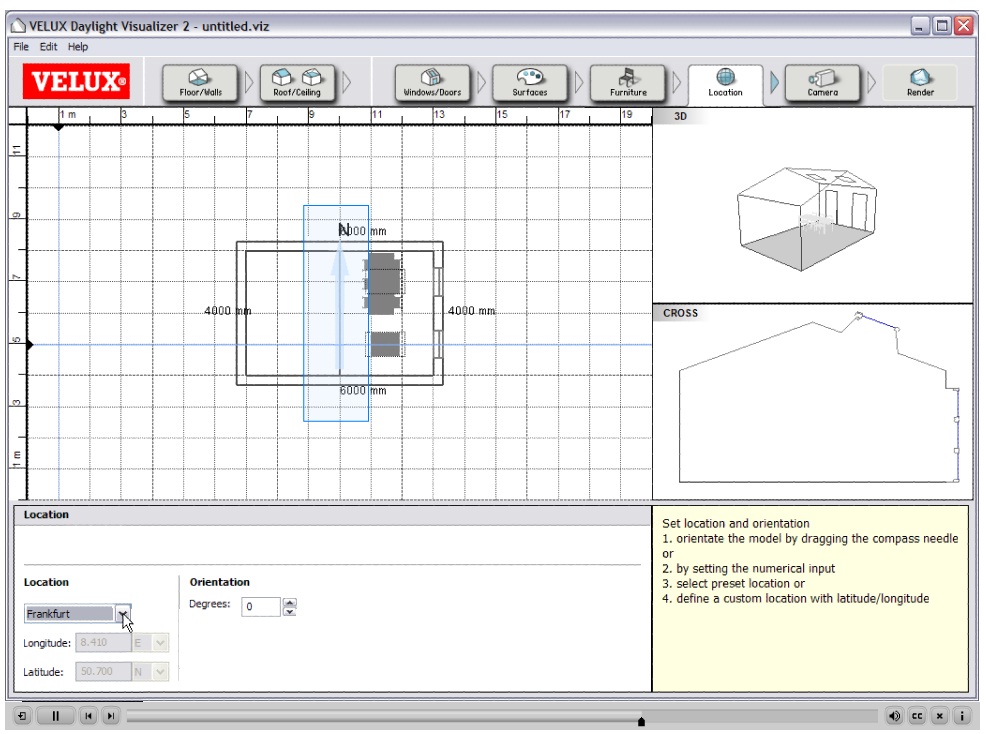Toggle the player volume speaker icon

tap(894, 716)
